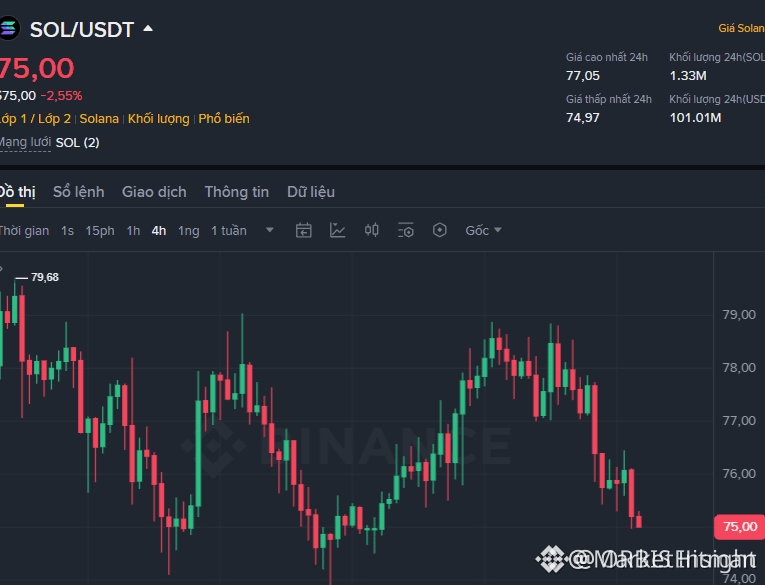Click the 75,00 current price marker on axis
The width and height of the screenshot is (765, 585).
pyautogui.click(x=739, y=527)
